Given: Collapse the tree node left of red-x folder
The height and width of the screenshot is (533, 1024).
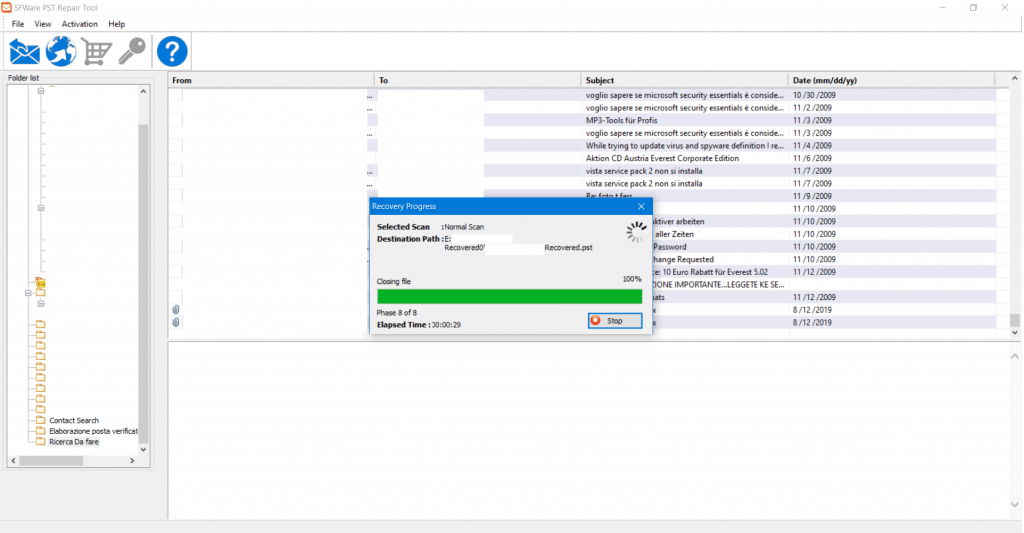Looking at the screenshot, I should [28, 293].
